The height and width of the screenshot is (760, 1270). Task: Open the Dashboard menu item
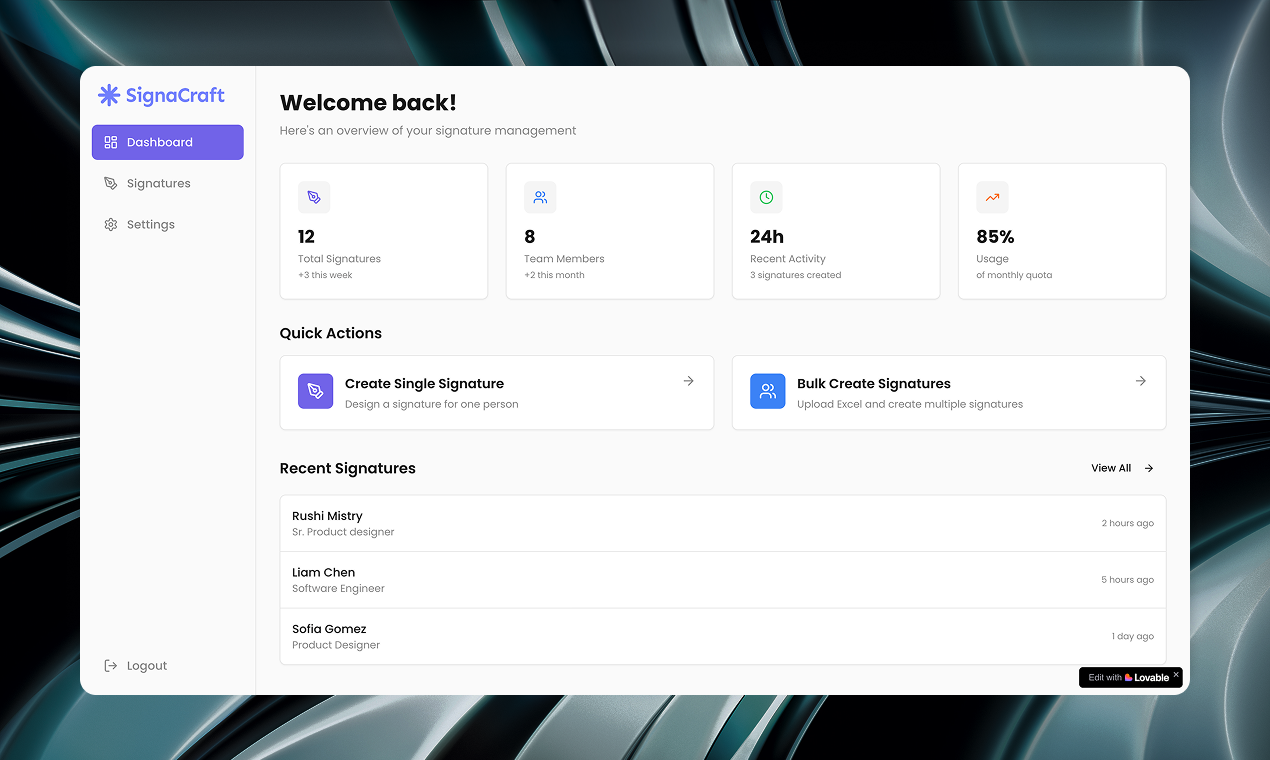pyautogui.click(x=167, y=142)
